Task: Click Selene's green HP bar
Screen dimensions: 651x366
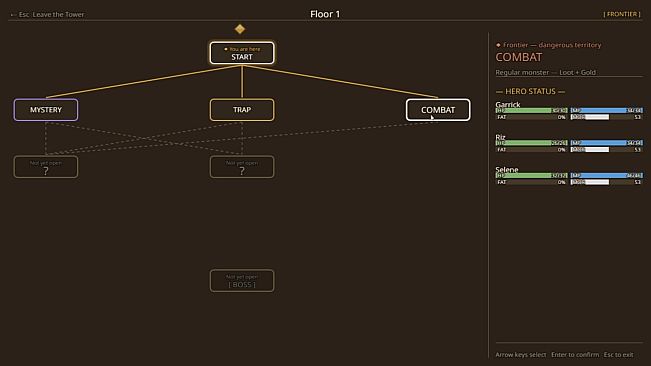Action: tap(531, 176)
